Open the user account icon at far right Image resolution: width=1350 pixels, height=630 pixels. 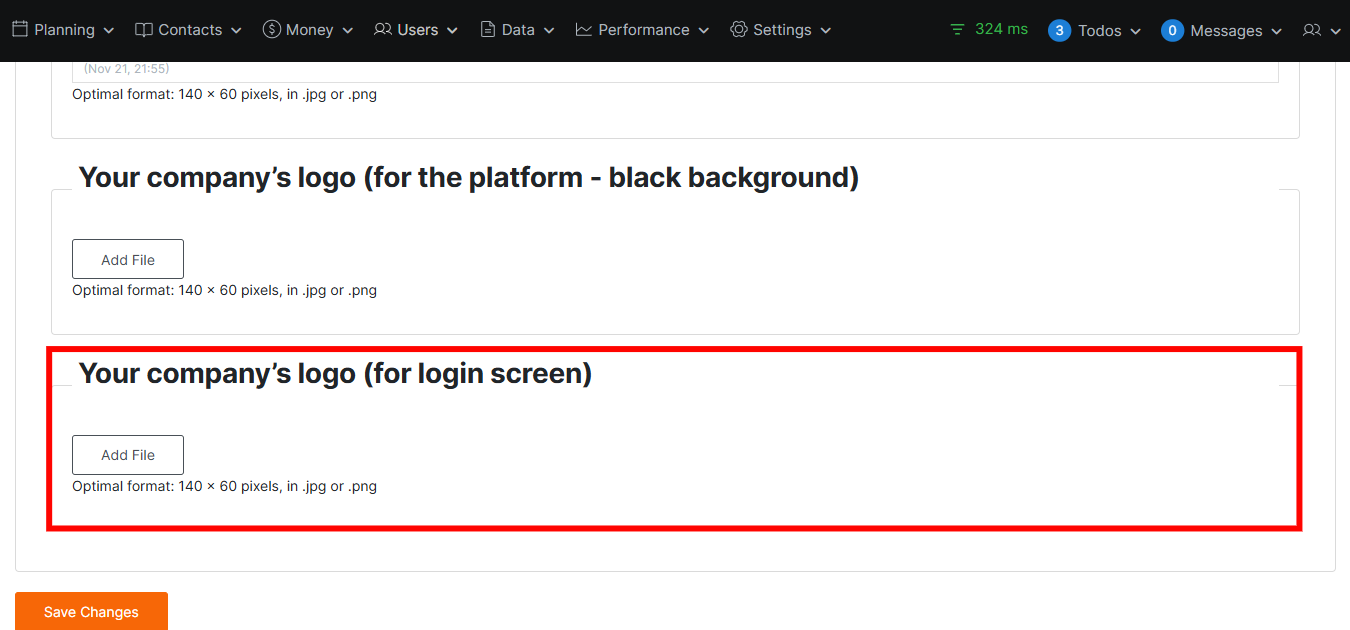click(x=1312, y=31)
